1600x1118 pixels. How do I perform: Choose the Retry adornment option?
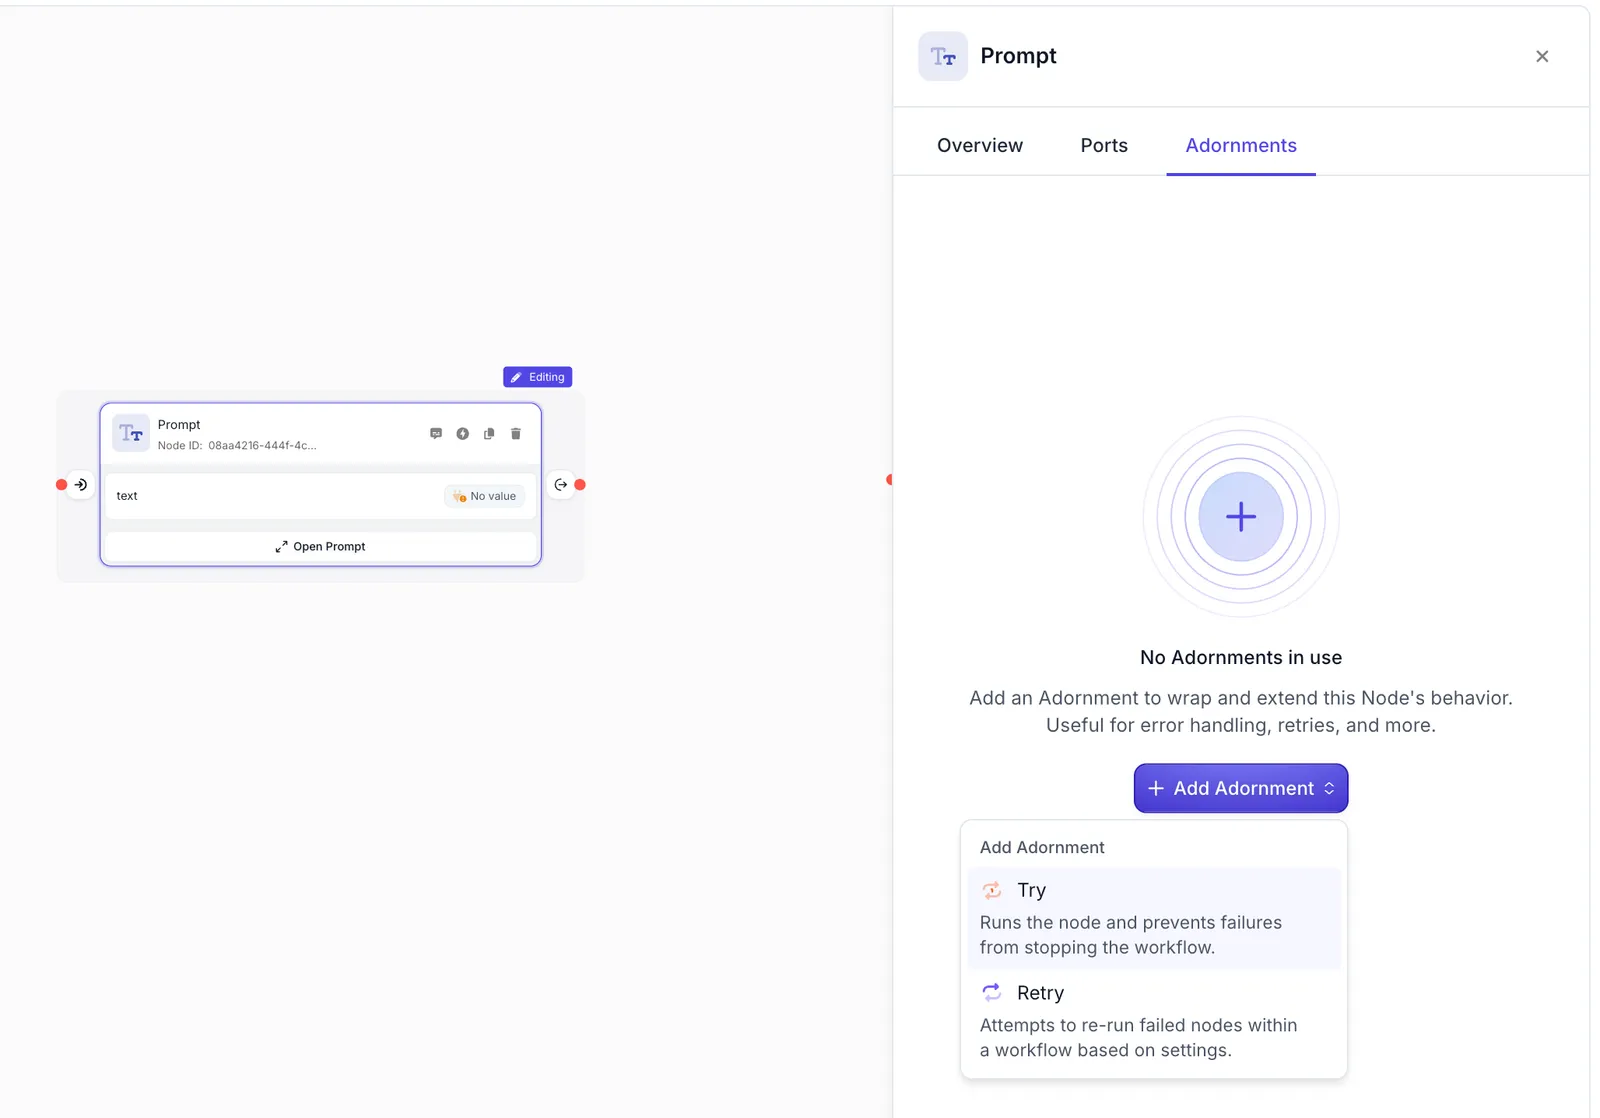(x=1154, y=1021)
